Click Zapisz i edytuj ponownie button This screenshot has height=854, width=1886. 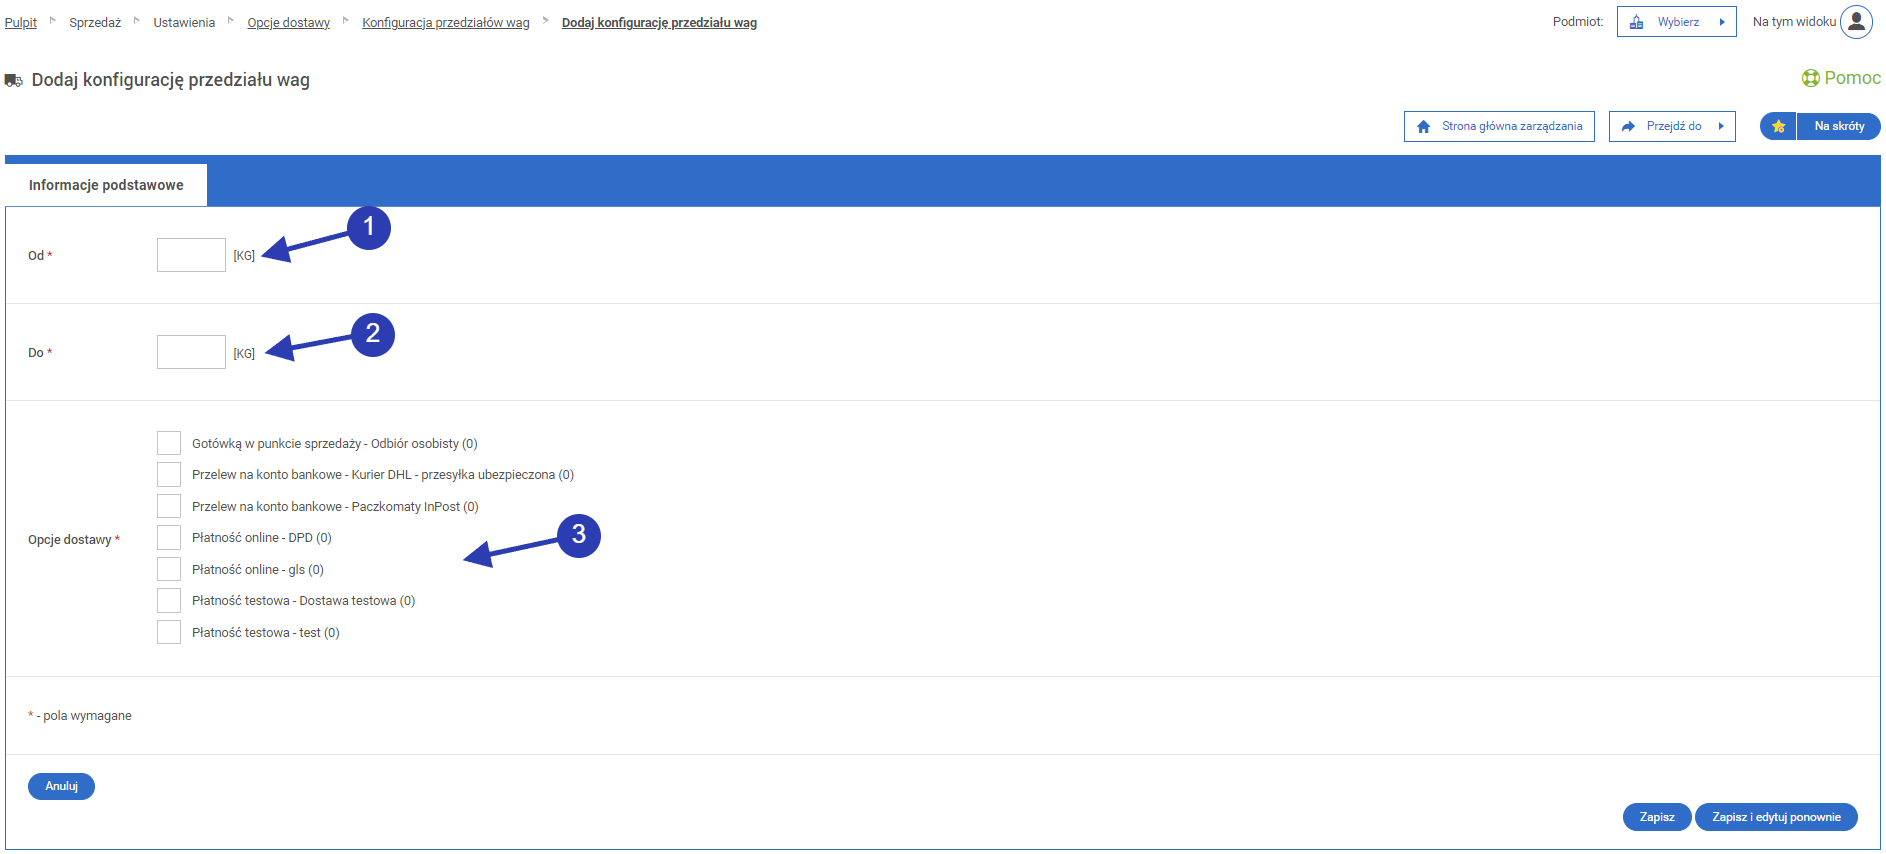(x=1775, y=817)
